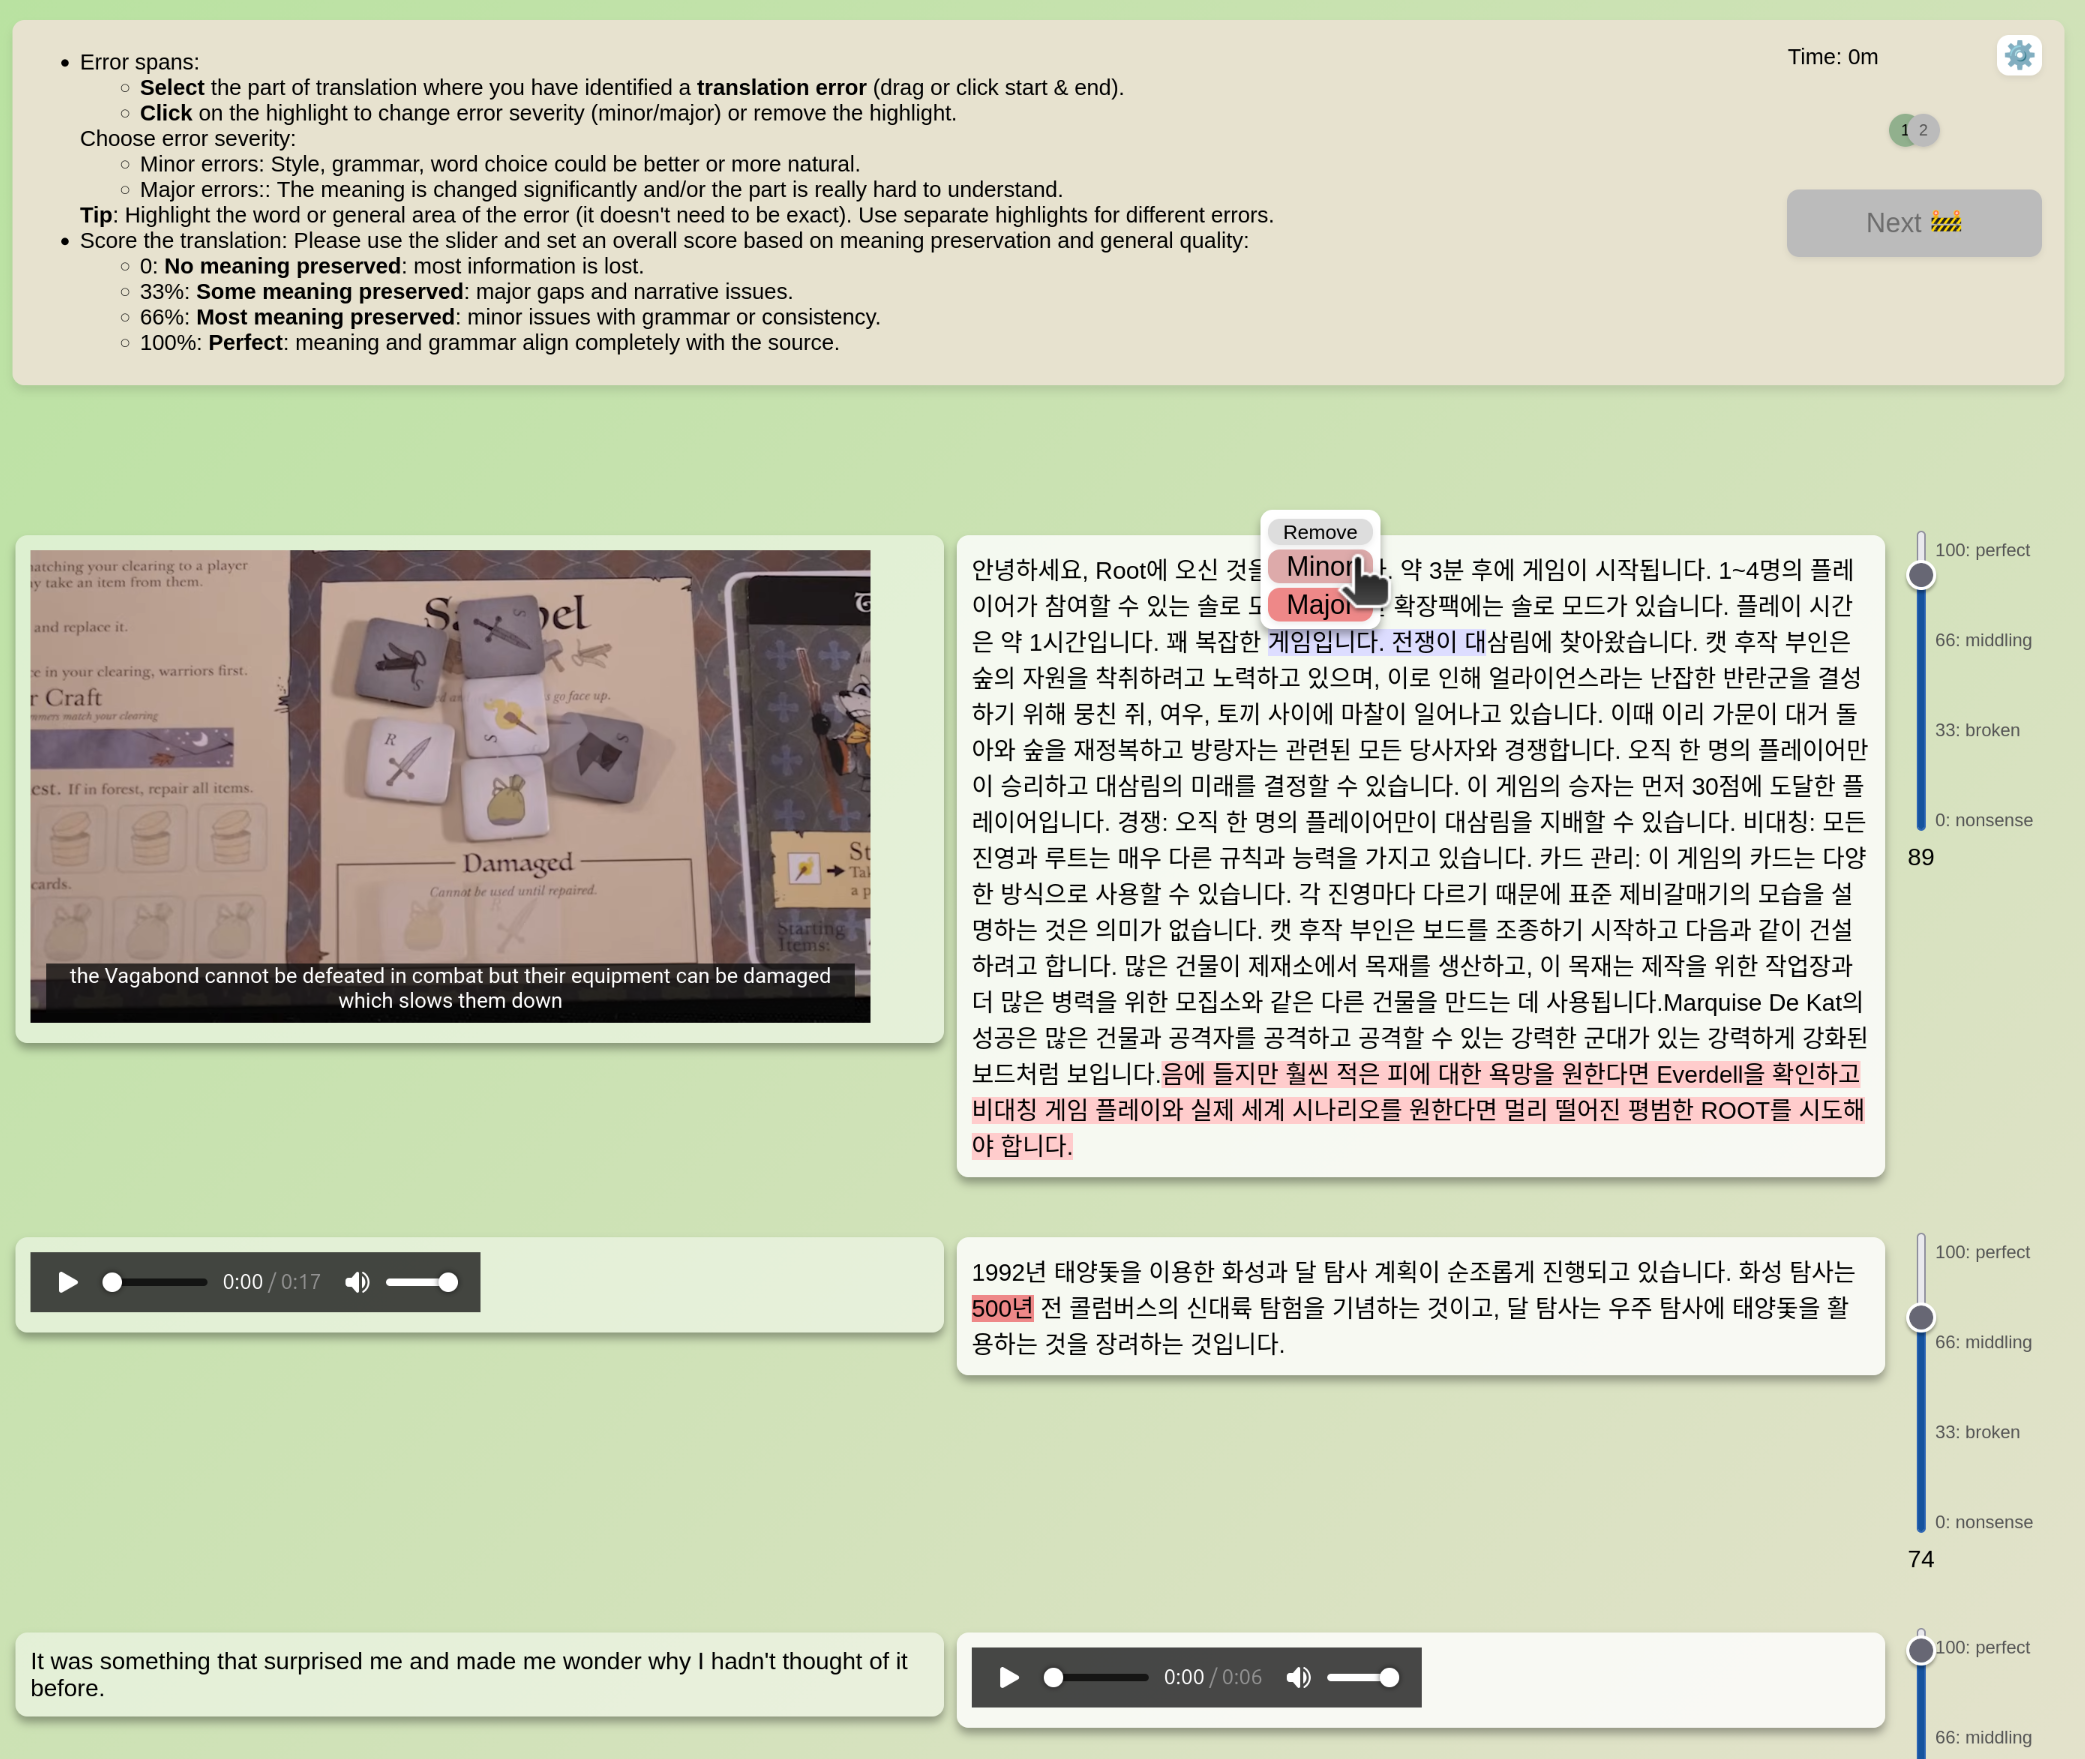Mute the bottom audio player

[1299, 1677]
